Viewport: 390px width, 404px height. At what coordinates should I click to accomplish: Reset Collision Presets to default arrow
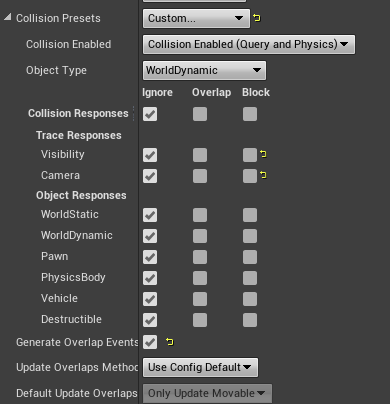pos(257,18)
